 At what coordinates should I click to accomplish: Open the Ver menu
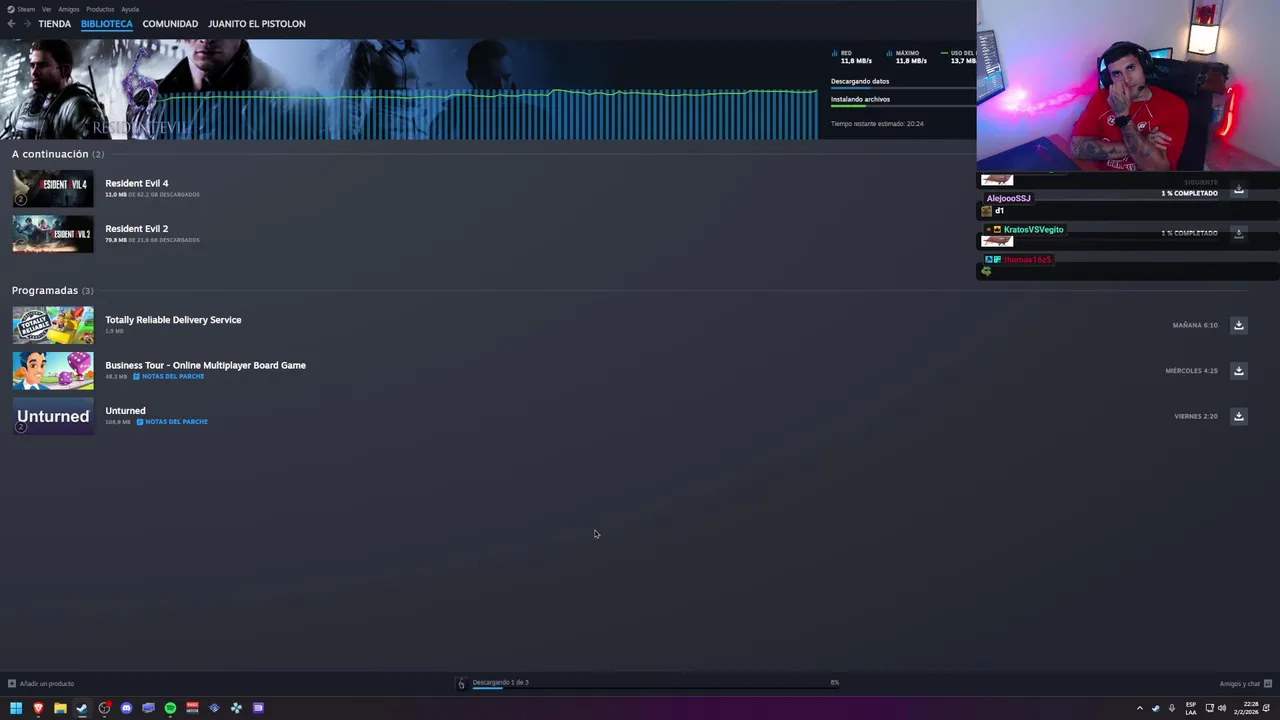pos(46,9)
